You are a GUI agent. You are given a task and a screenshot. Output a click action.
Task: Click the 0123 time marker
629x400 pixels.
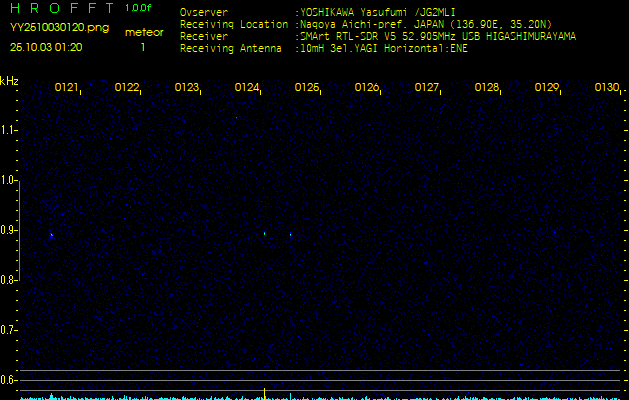point(187,87)
